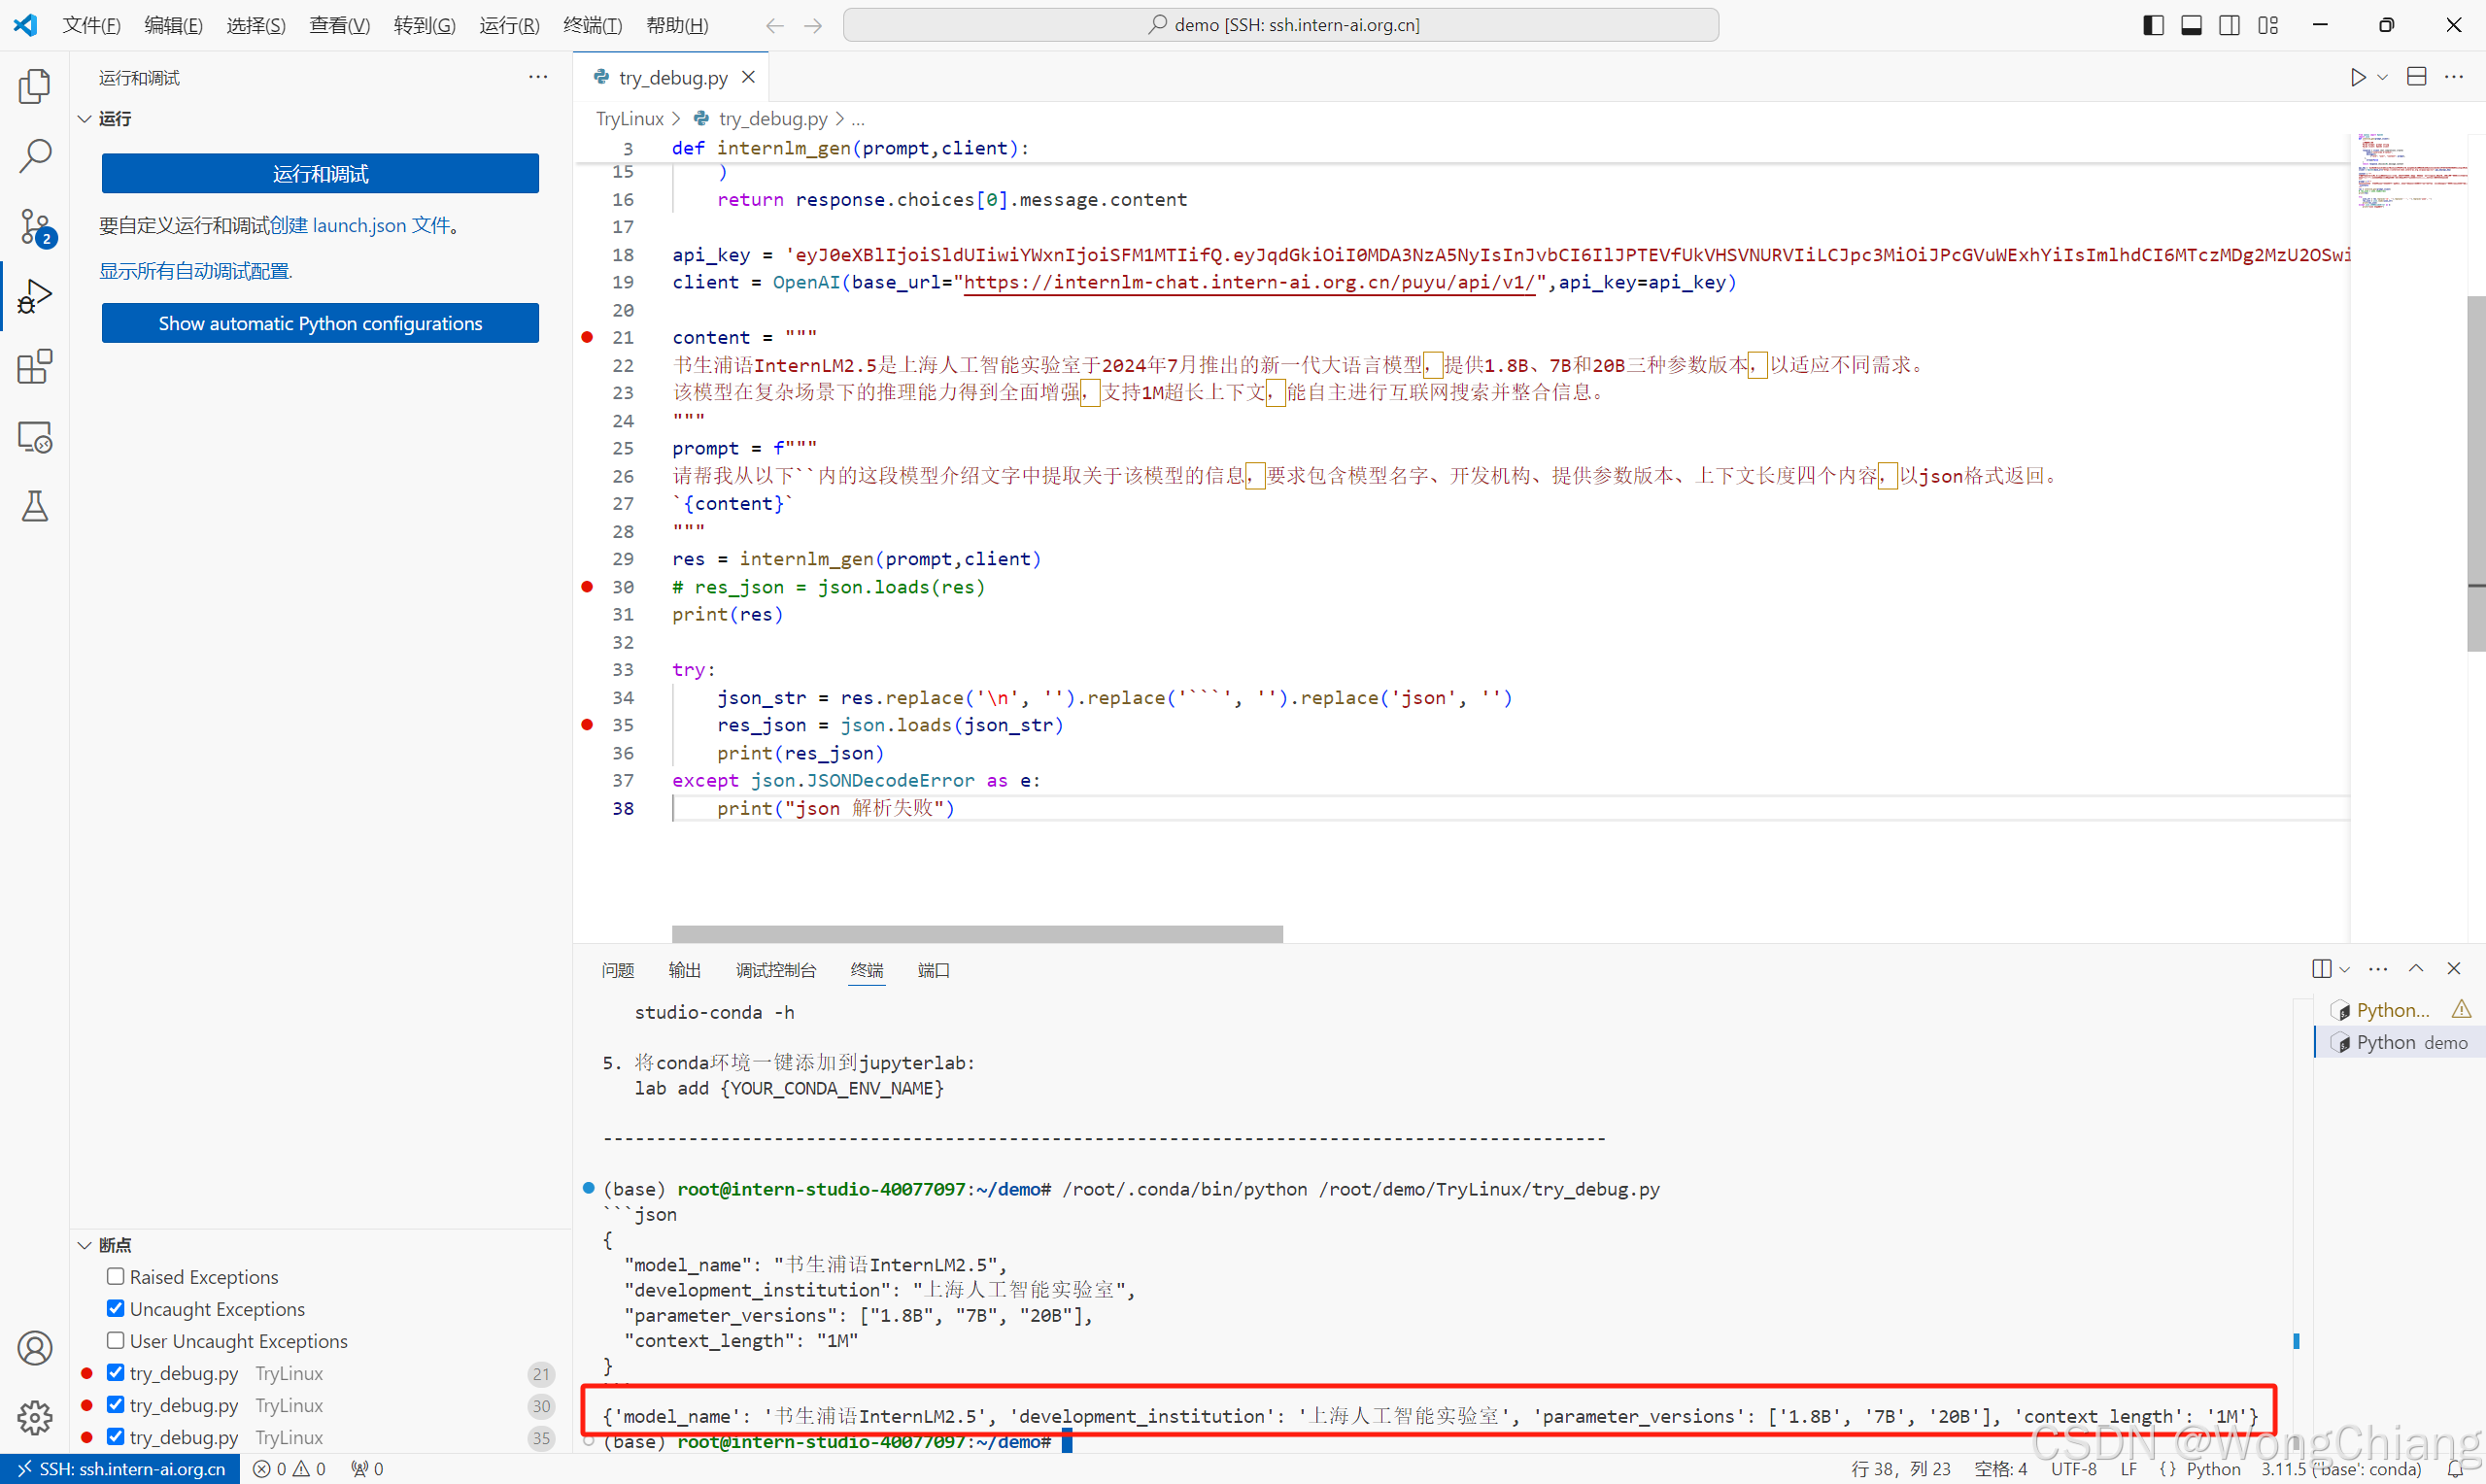Click the SSH remote status bar indicator
The width and height of the screenshot is (2486, 1484).
(121, 1469)
